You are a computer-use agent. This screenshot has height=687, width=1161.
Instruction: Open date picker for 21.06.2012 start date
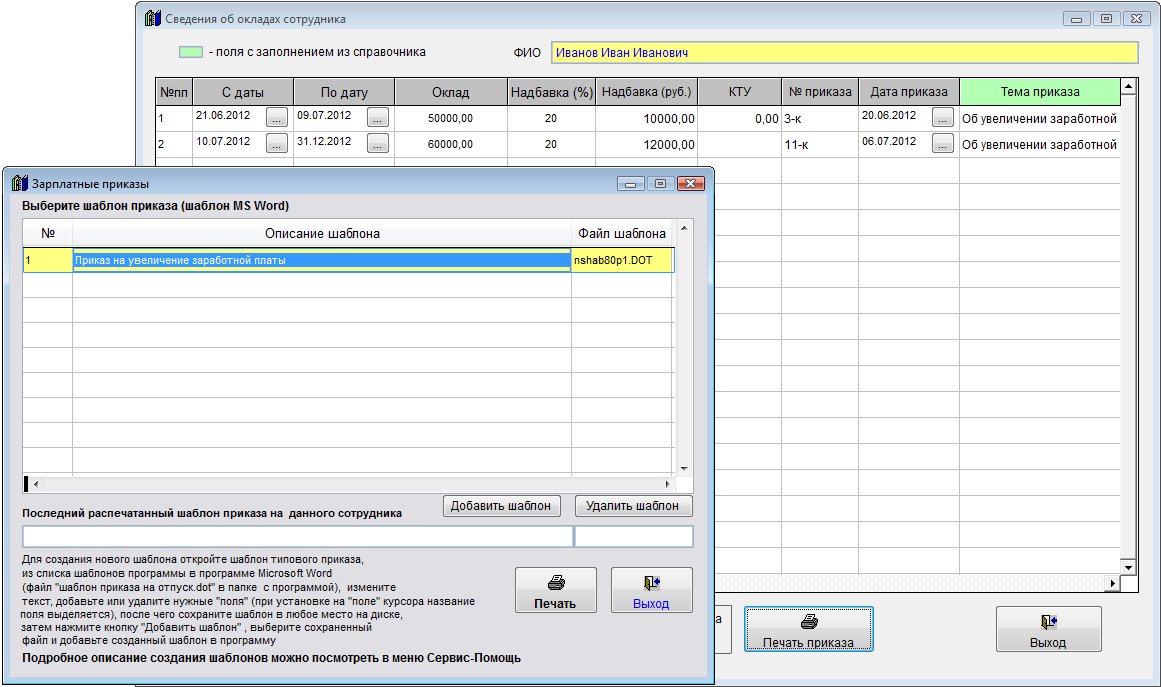(x=277, y=118)
